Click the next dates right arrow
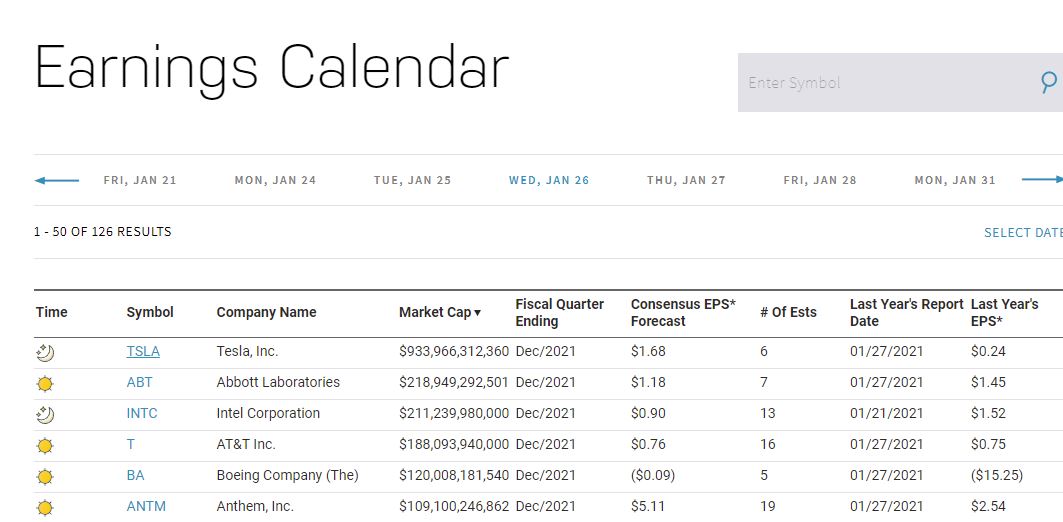 (1042, 180)
